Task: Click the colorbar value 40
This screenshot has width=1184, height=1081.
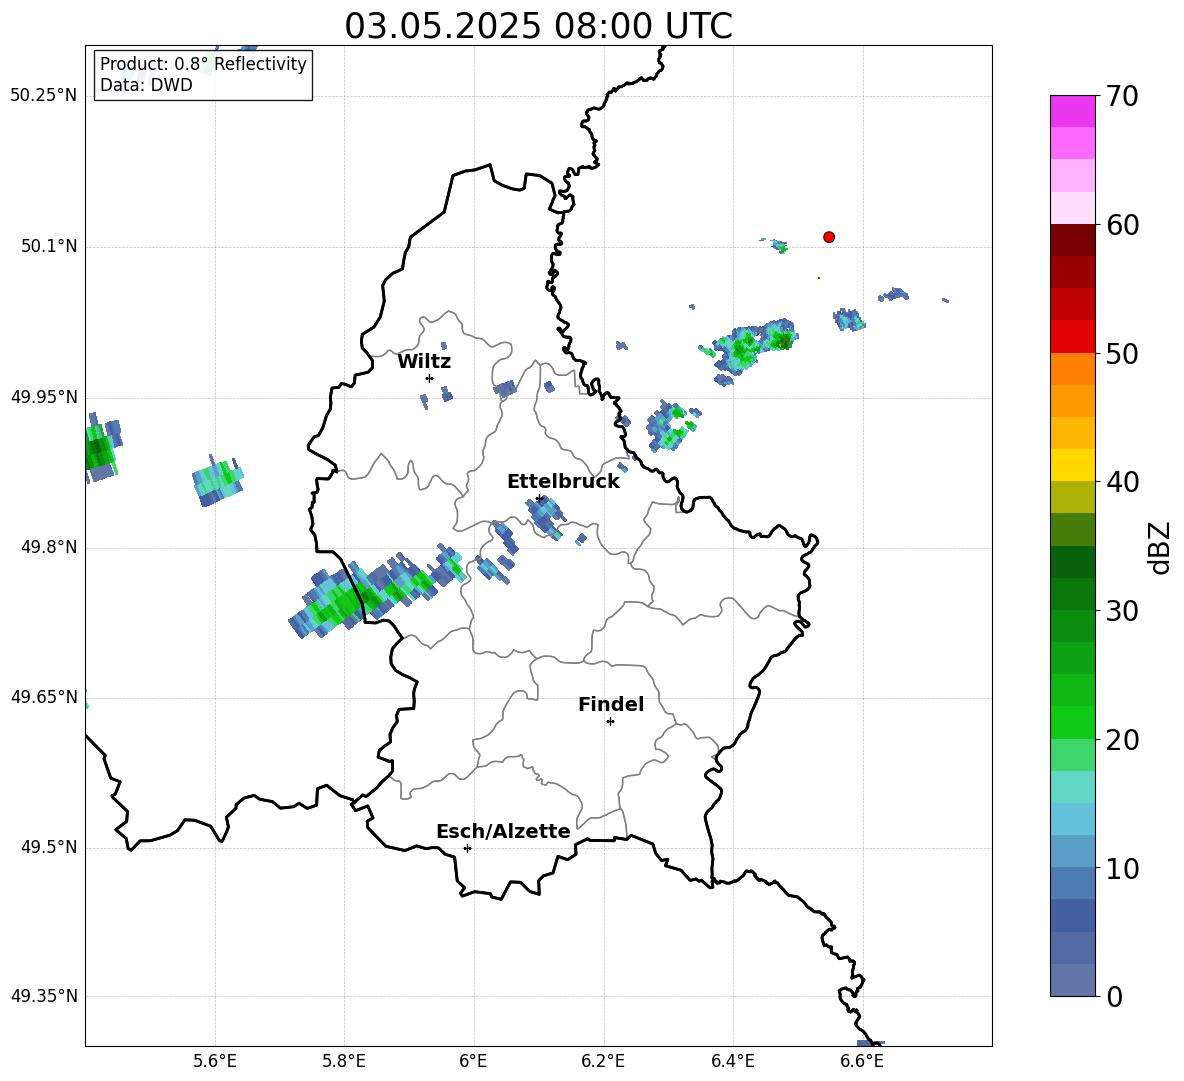Action: click(x=1122, y=482)
